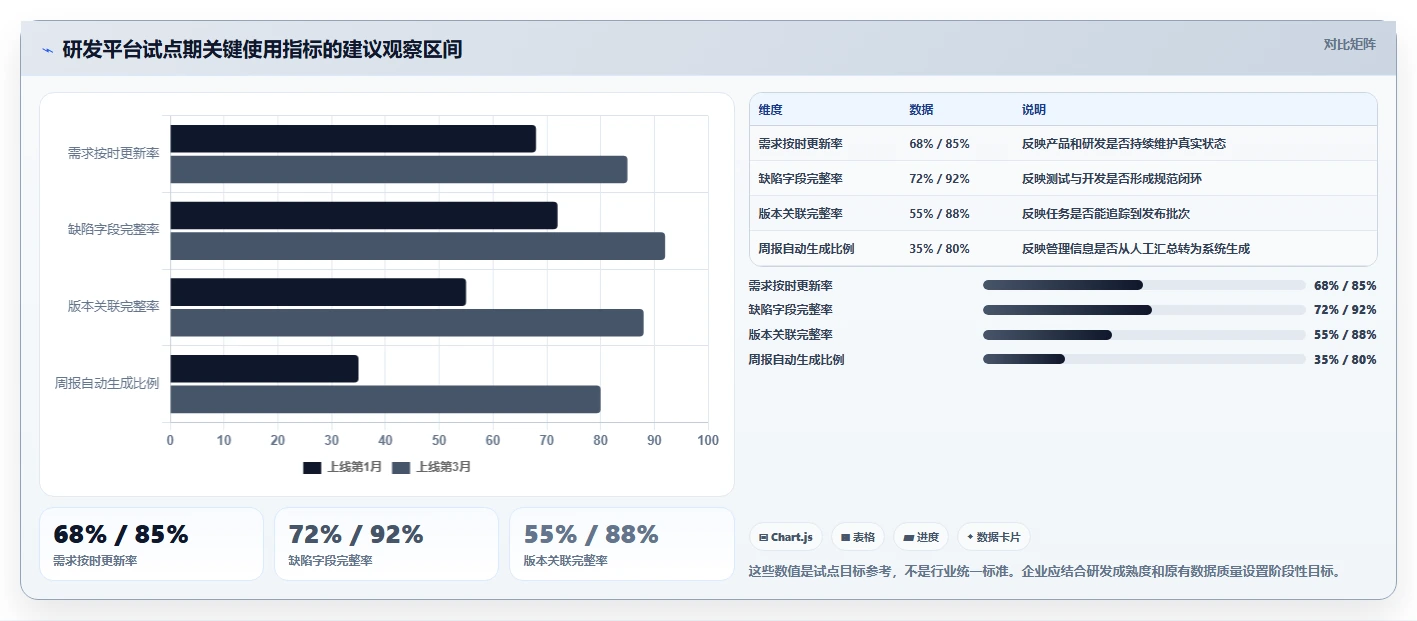The height and width of the screenshot is (621, 1417).
Task: Click the 72% / 92% stat card
Action: [x=386, y=544]
